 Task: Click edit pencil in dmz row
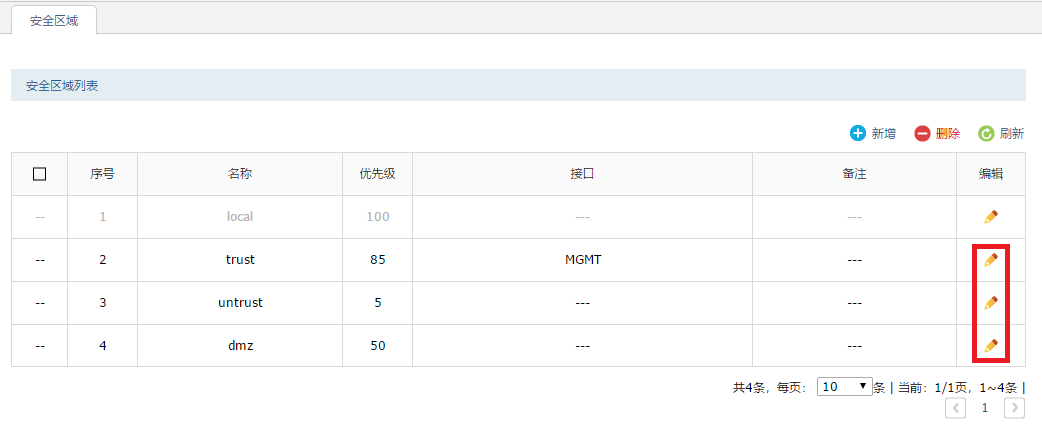pyautogui.click(x=990, y=346)
